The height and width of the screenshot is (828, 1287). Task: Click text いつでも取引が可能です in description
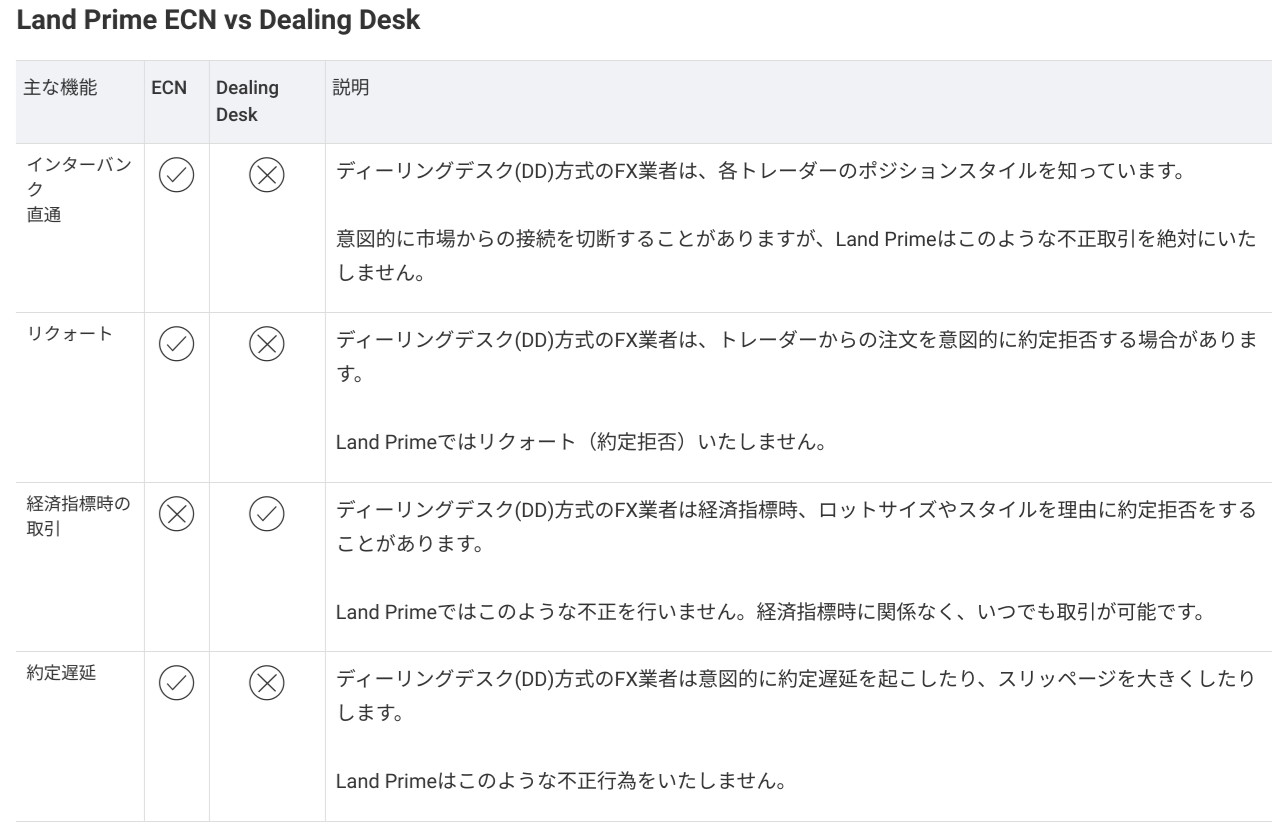(x=1105, y=611)
